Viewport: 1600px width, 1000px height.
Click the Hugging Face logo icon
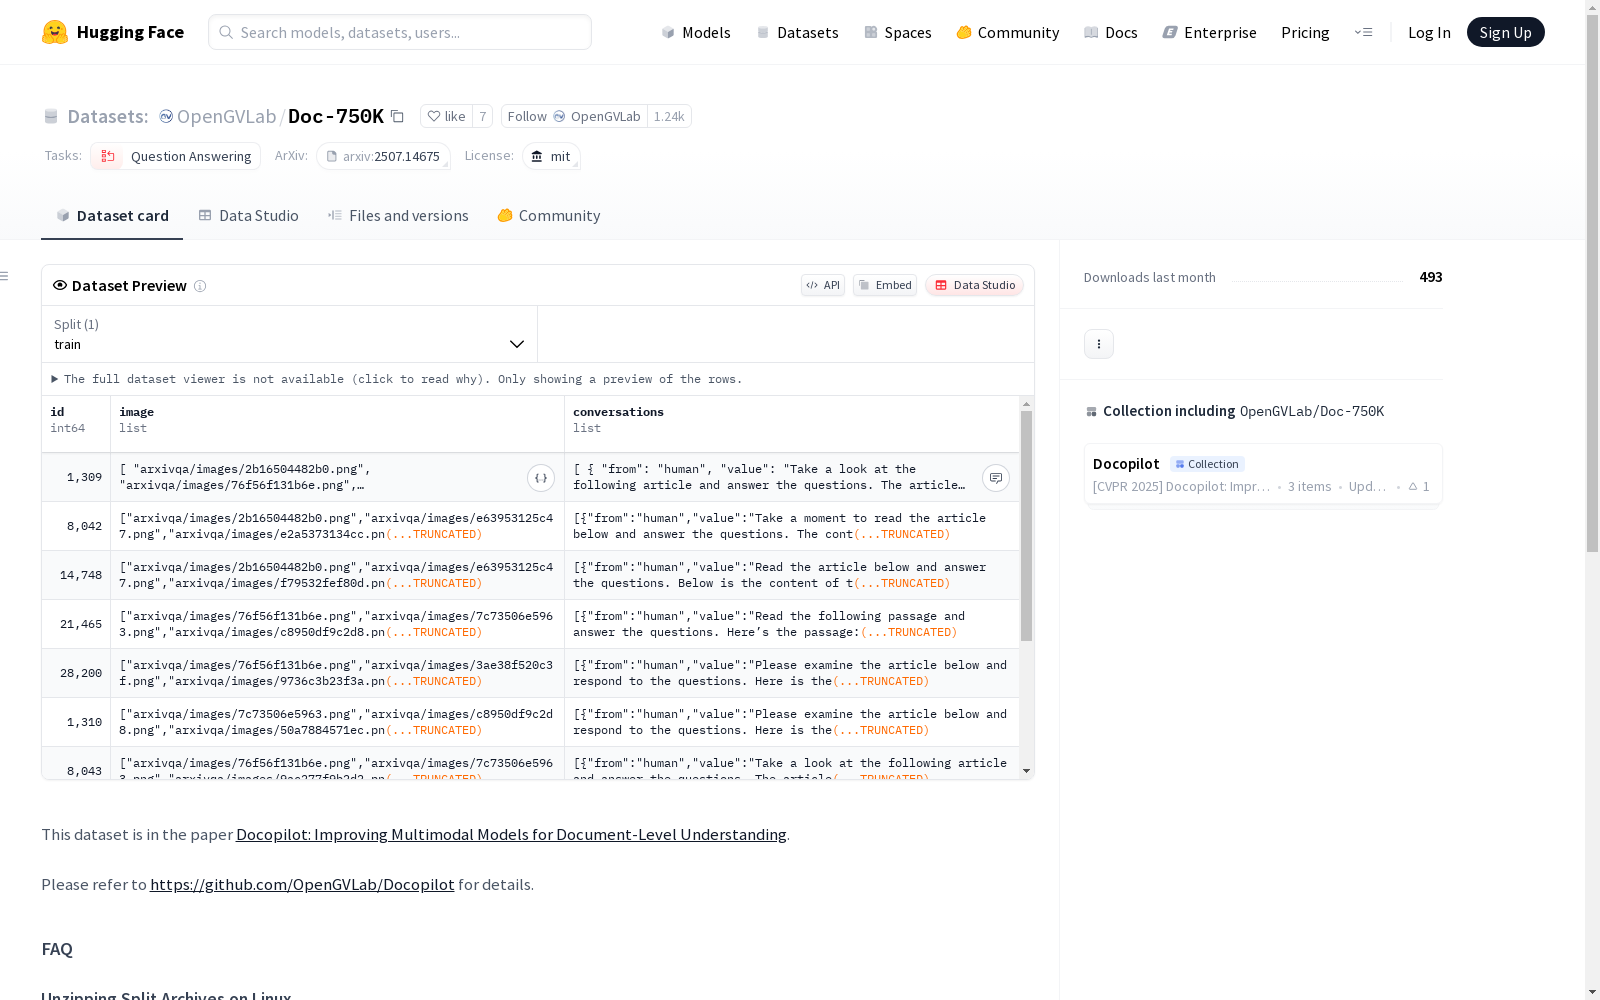[x=55, y=32]
